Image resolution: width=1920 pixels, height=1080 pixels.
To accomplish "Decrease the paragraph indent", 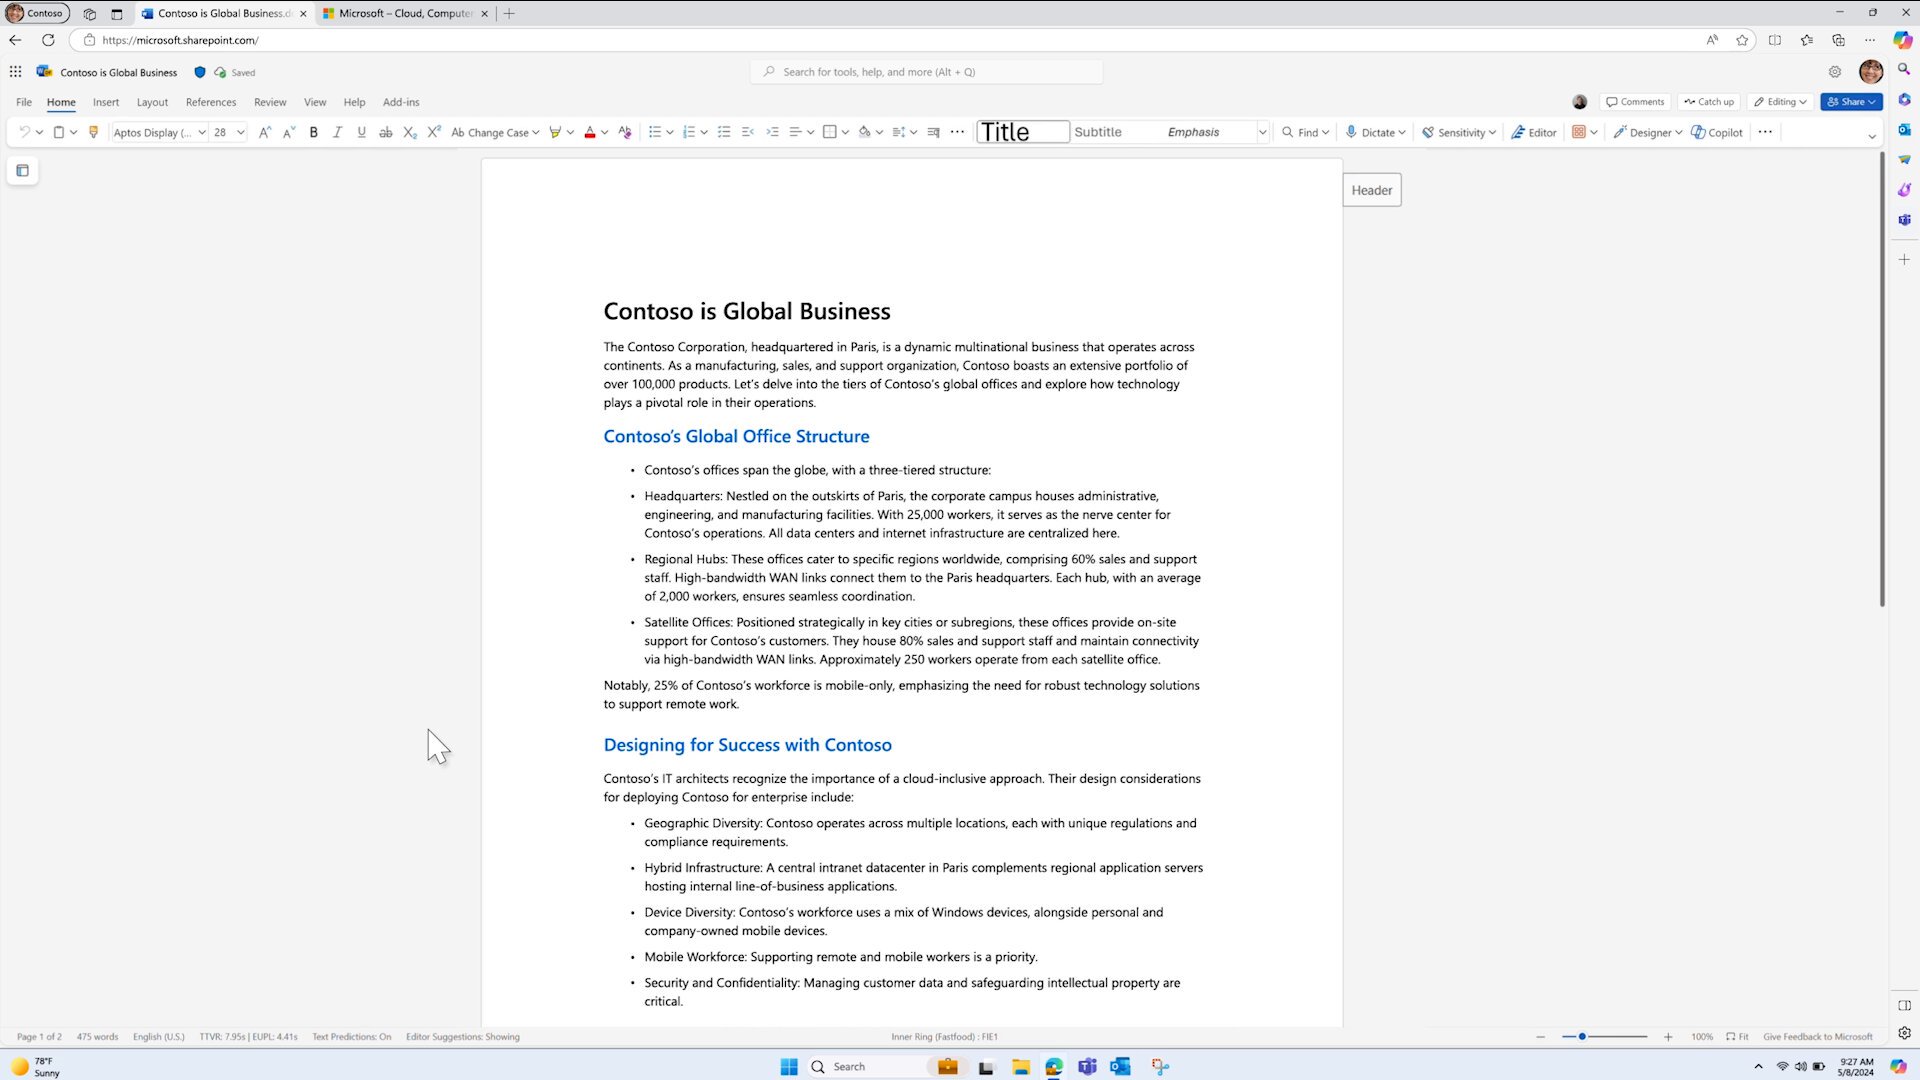I will click(748, 132).
